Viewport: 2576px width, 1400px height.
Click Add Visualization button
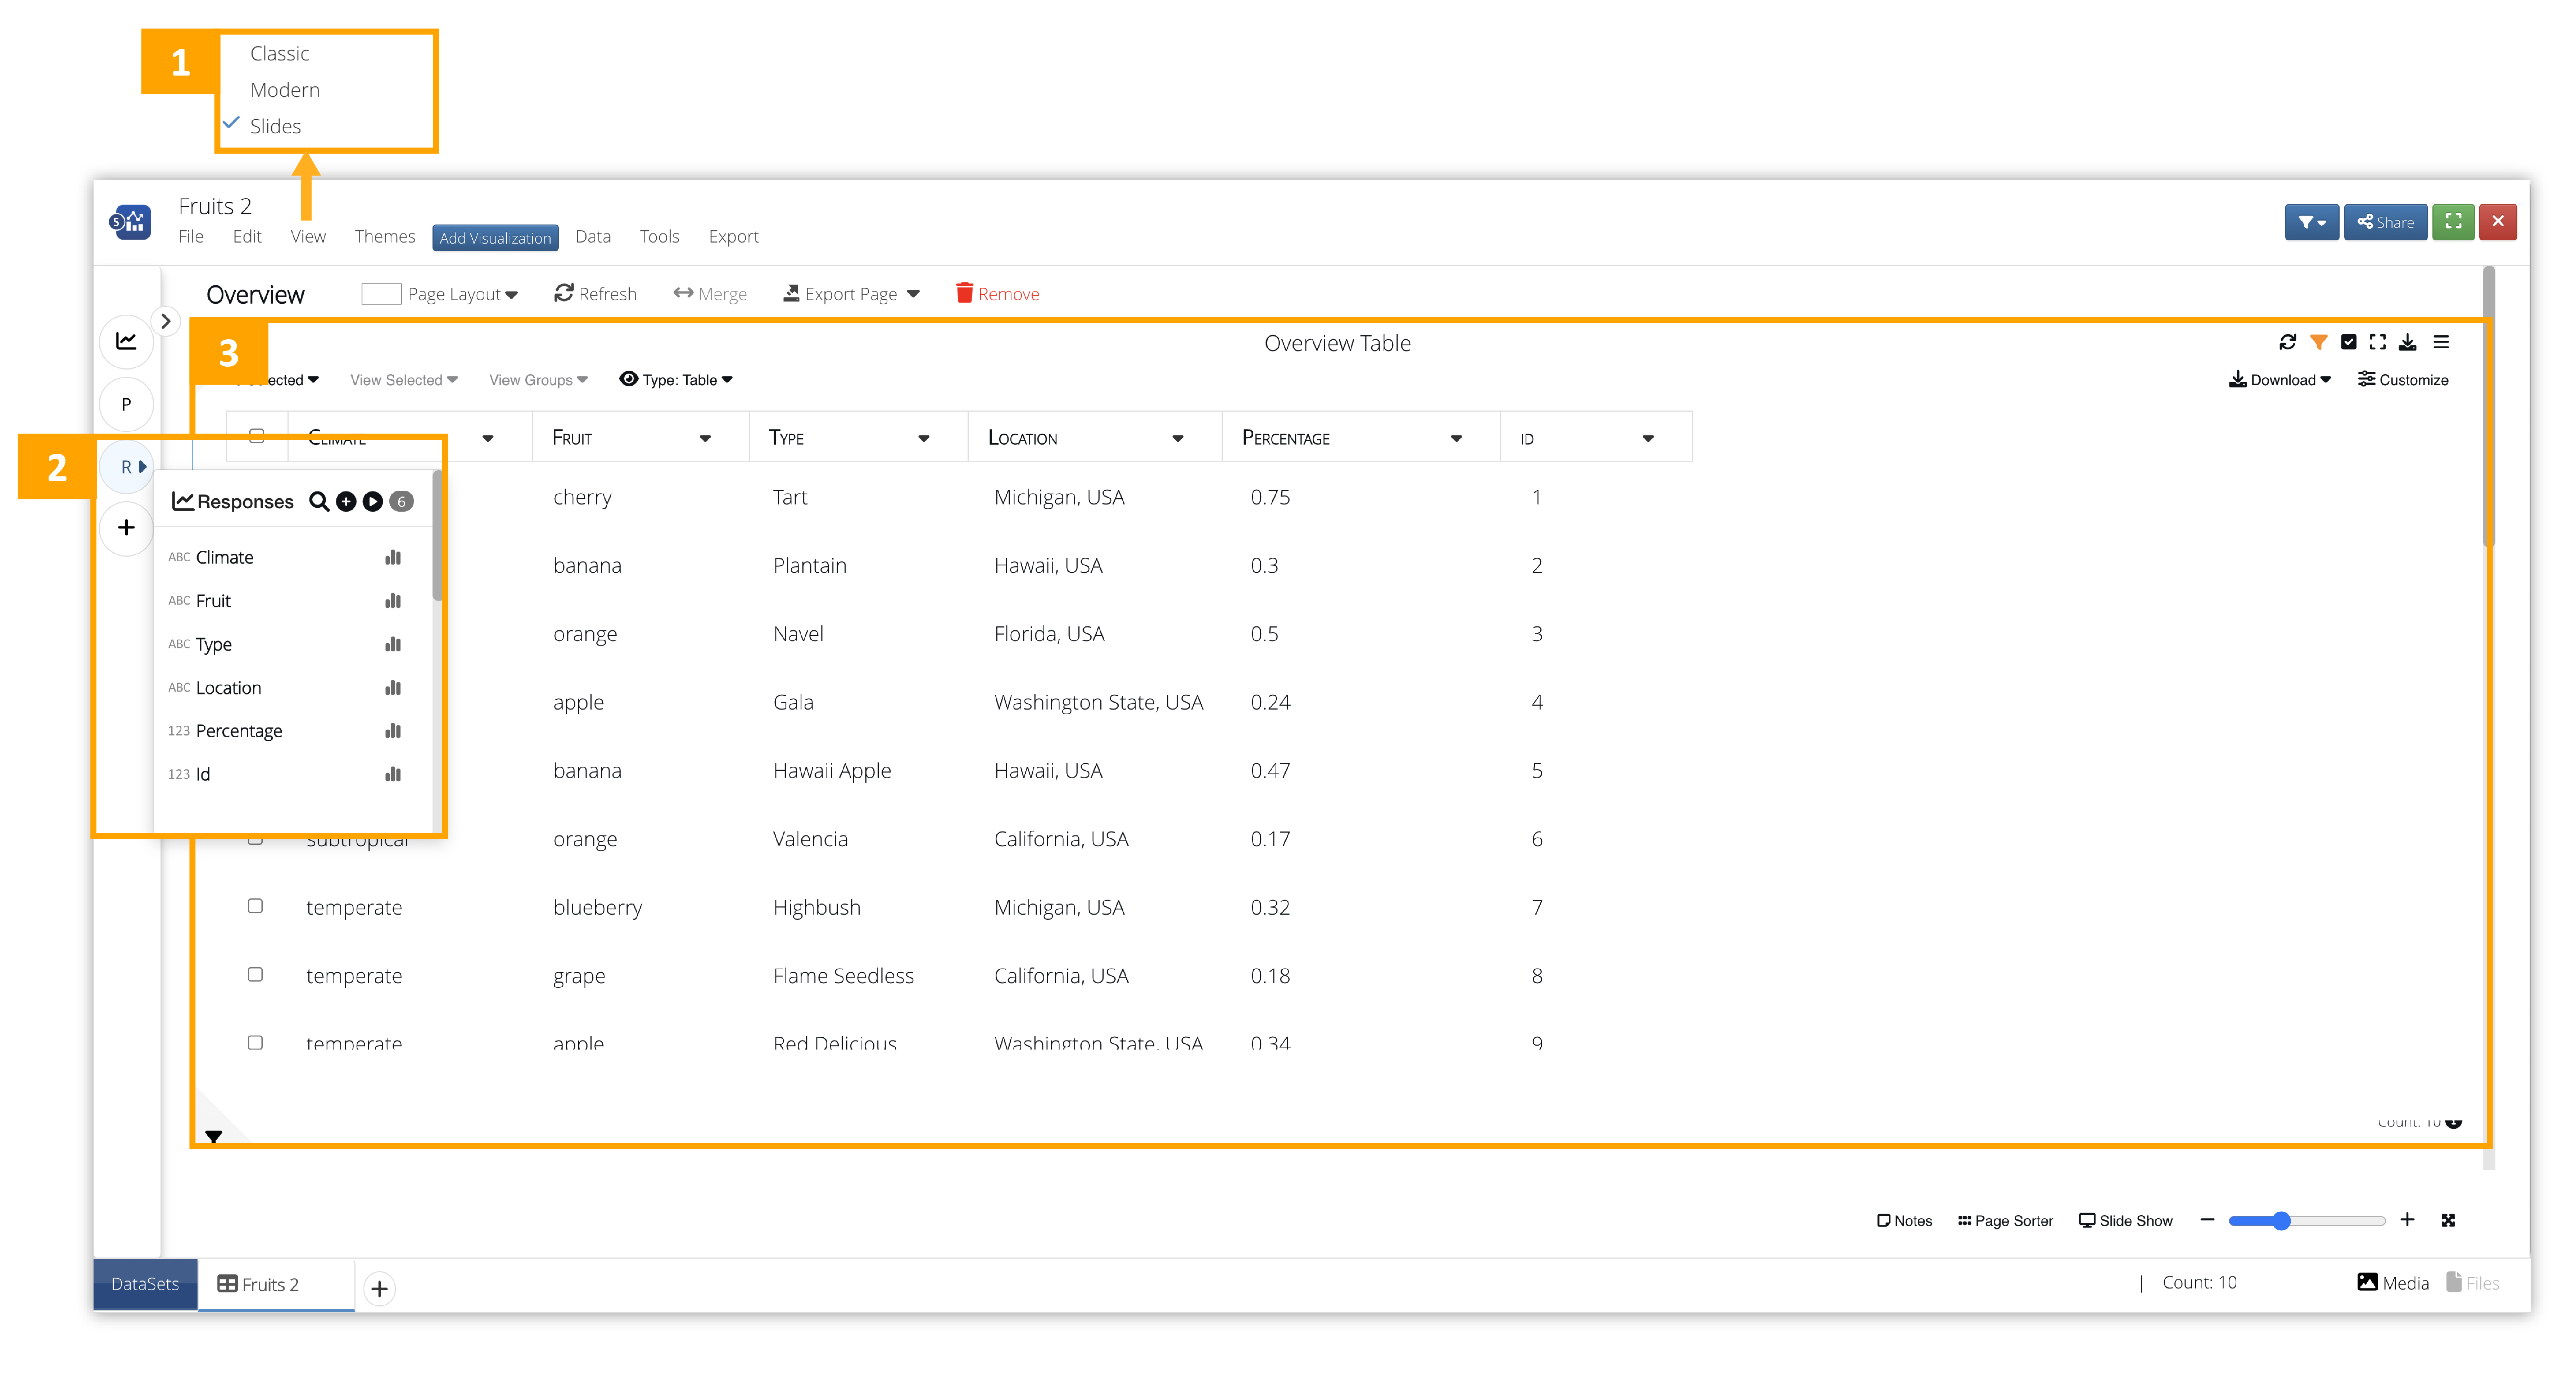(x=495, y=238)
